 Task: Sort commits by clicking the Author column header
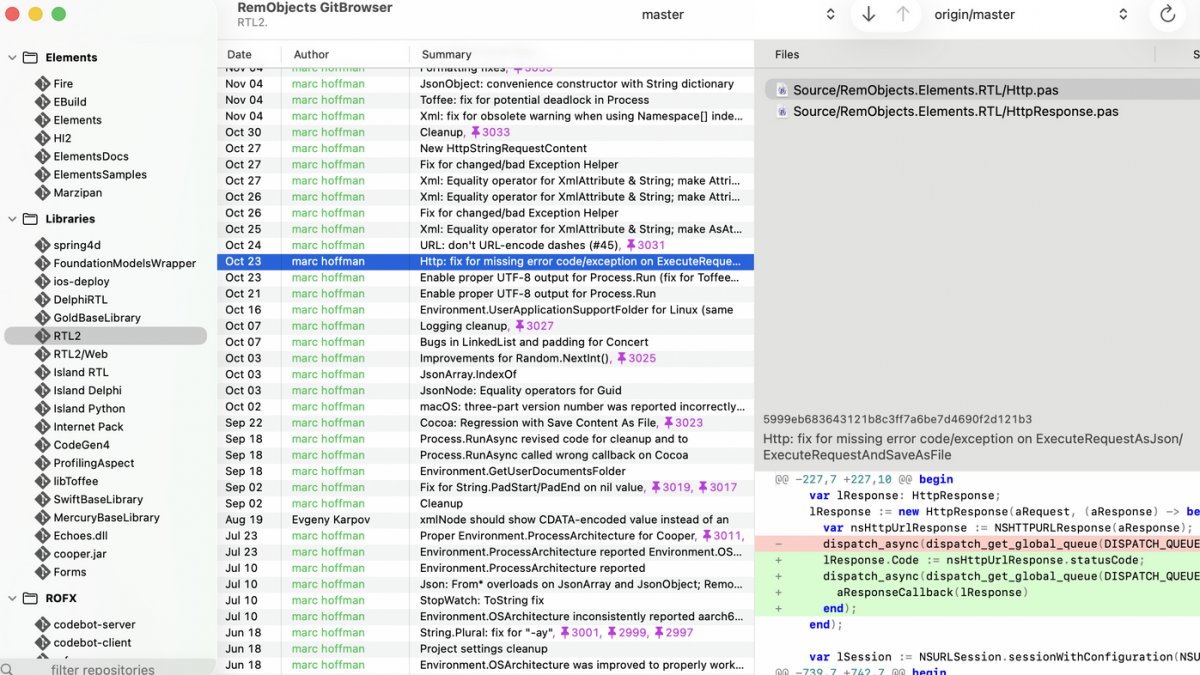pos(310,54)
